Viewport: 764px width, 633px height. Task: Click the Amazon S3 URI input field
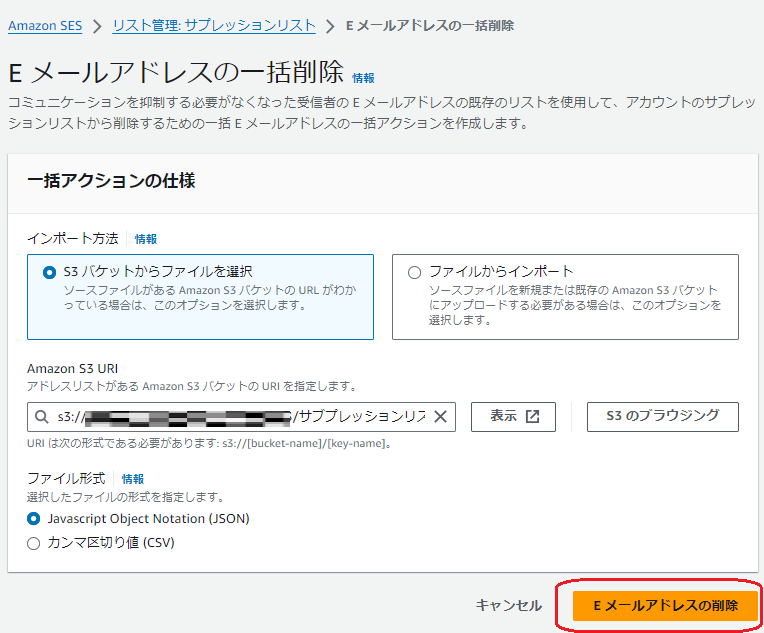pos(241,417)
